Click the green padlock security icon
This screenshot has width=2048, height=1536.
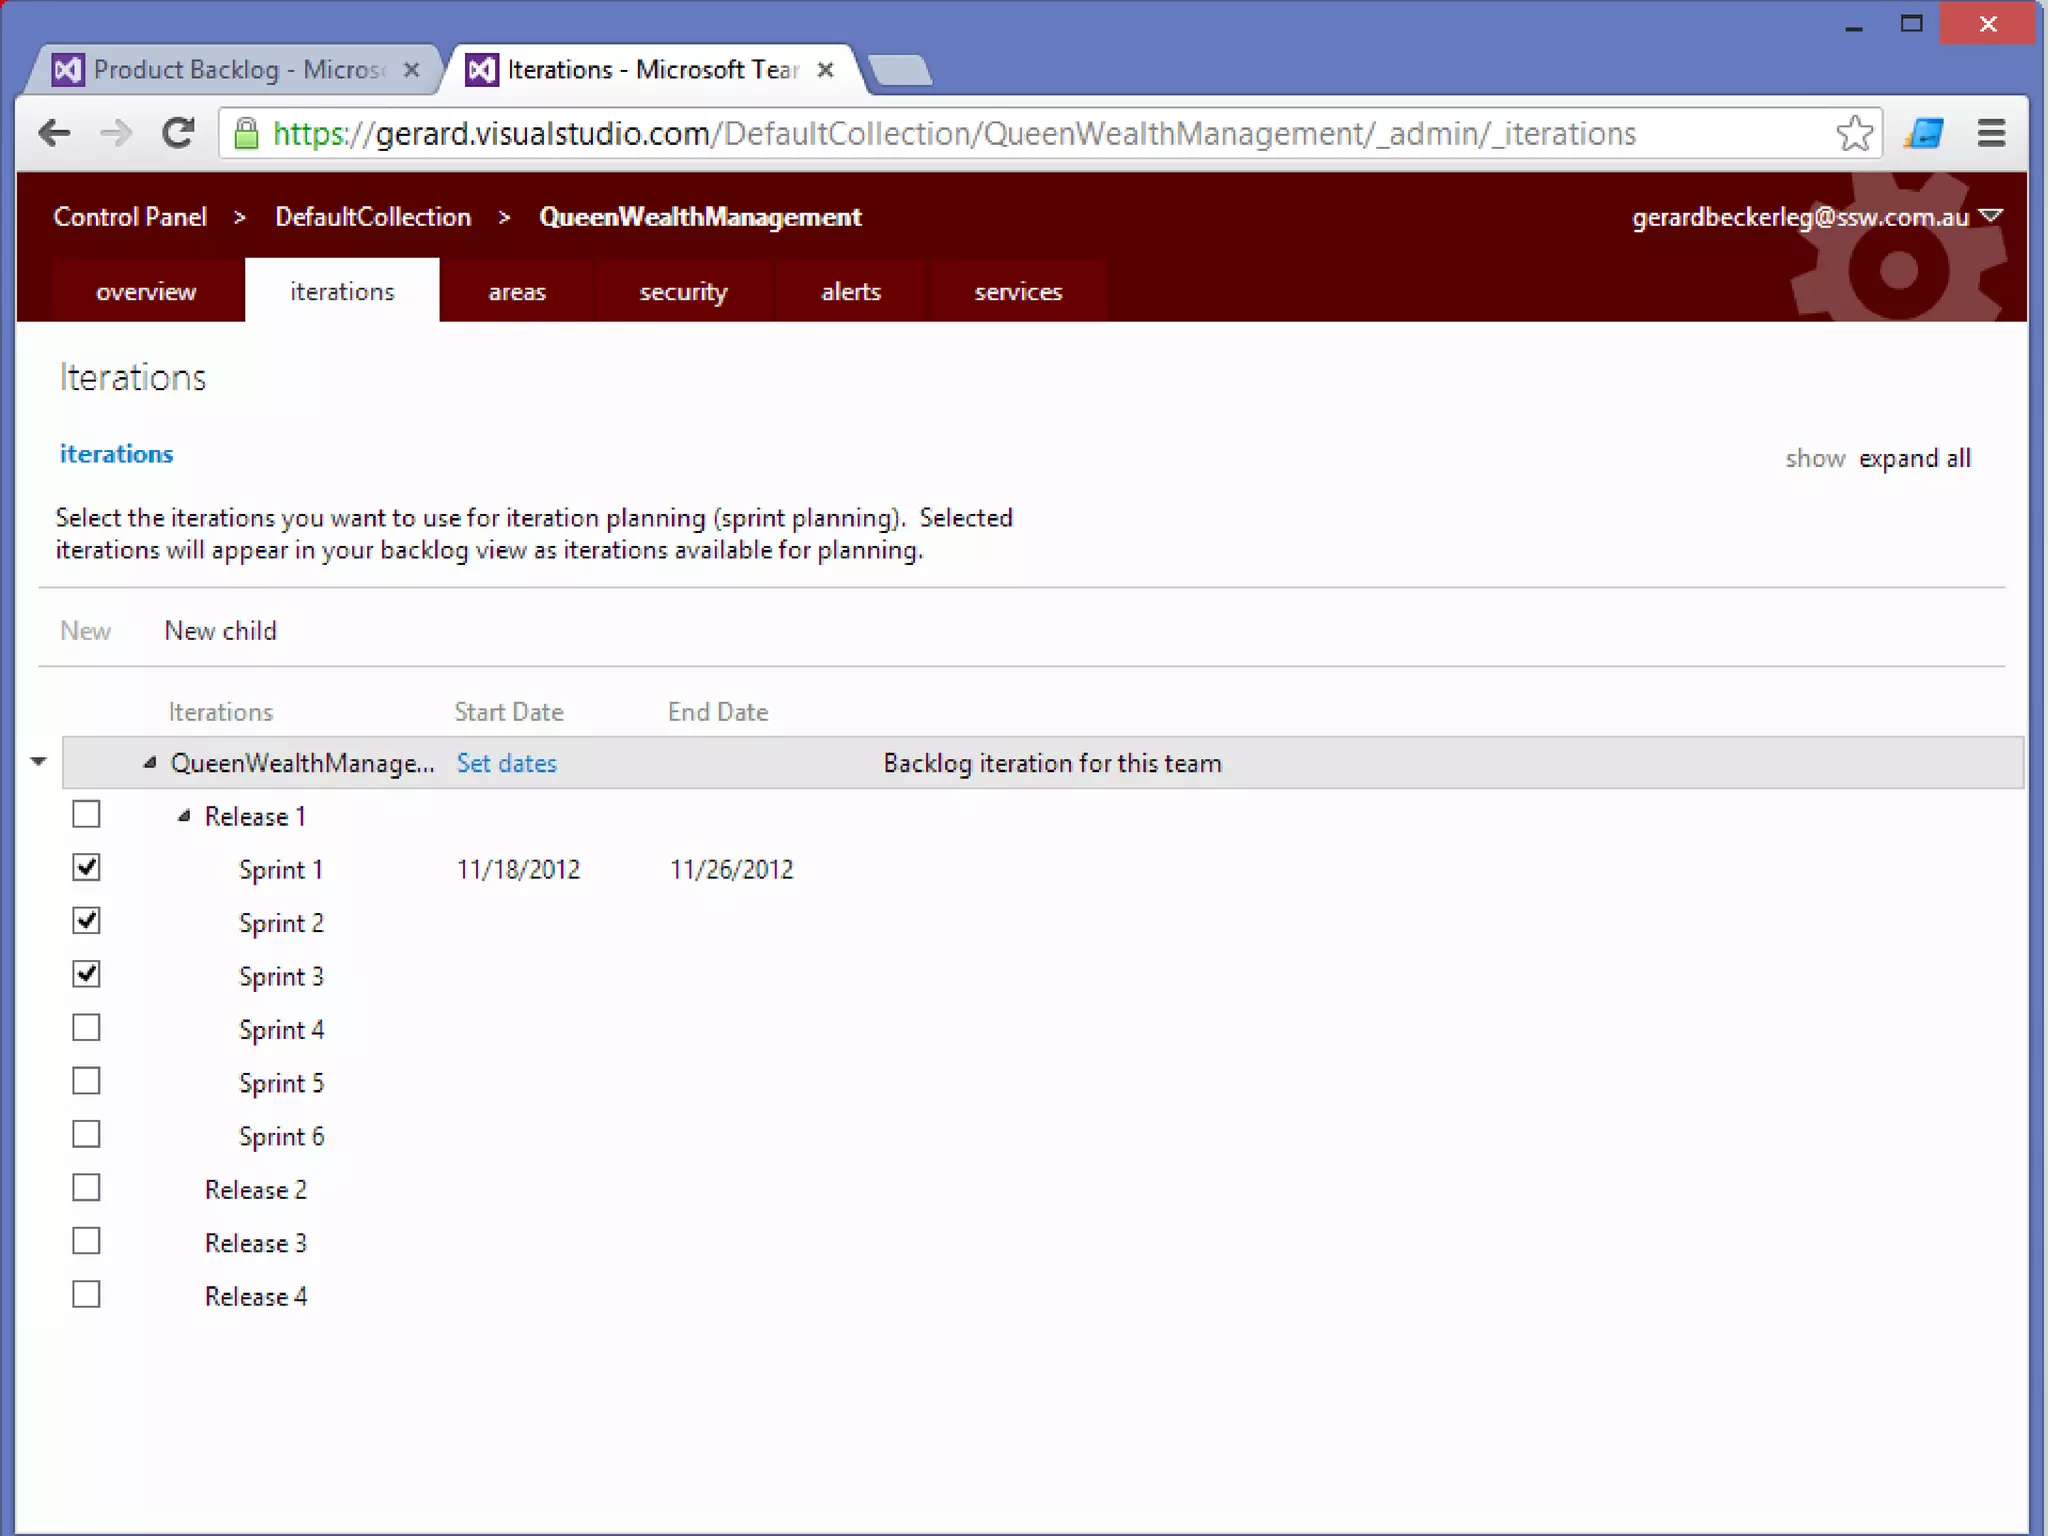[x=246, y=133]
